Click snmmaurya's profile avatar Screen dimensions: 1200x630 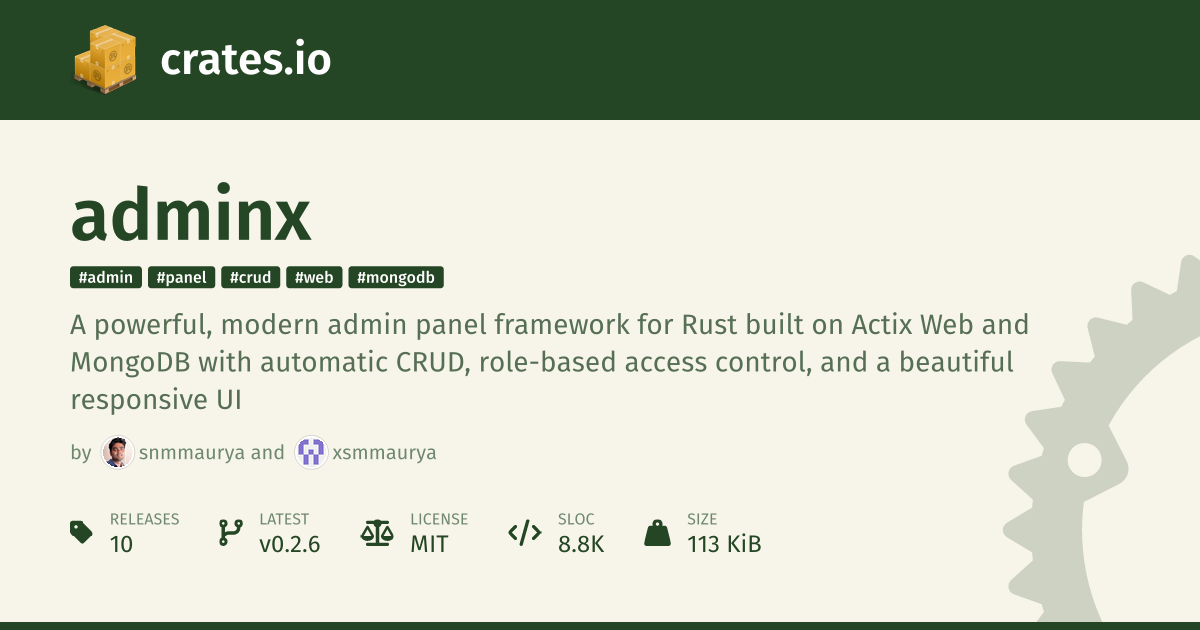coord(118,453)
